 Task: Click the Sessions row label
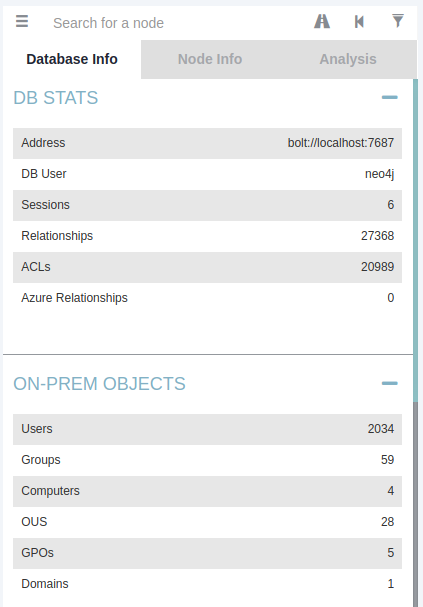[x=46, y=205]
